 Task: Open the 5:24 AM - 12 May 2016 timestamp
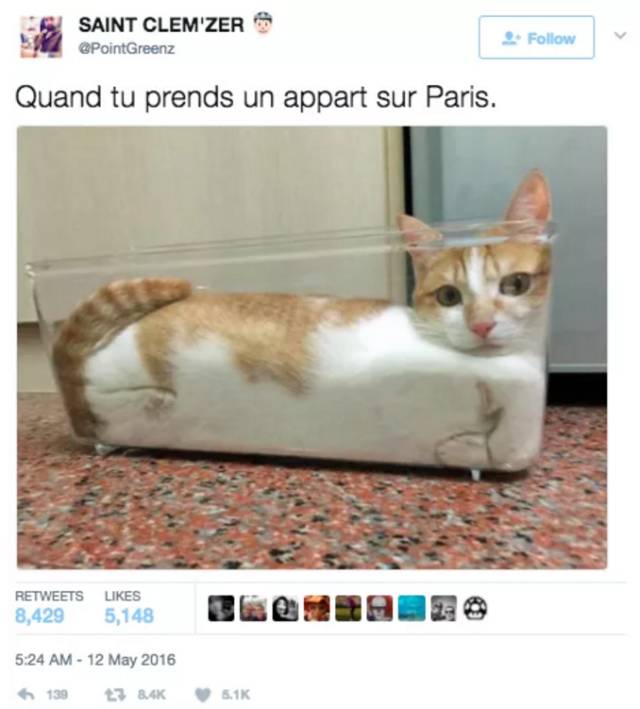click(95, 660)
